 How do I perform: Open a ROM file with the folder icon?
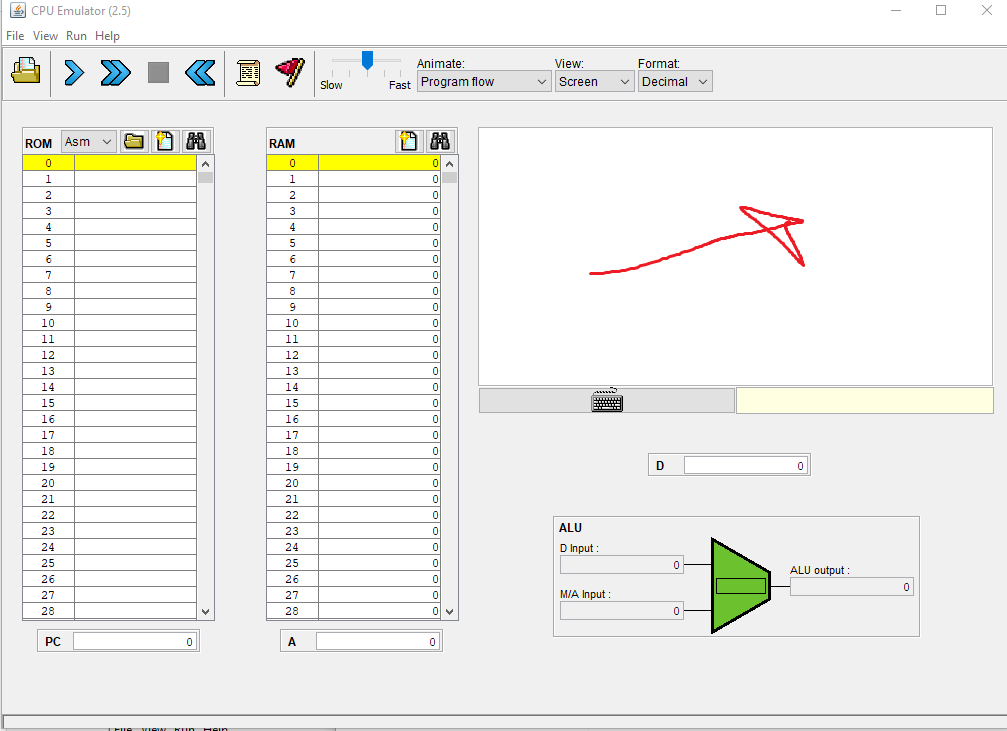134,140
